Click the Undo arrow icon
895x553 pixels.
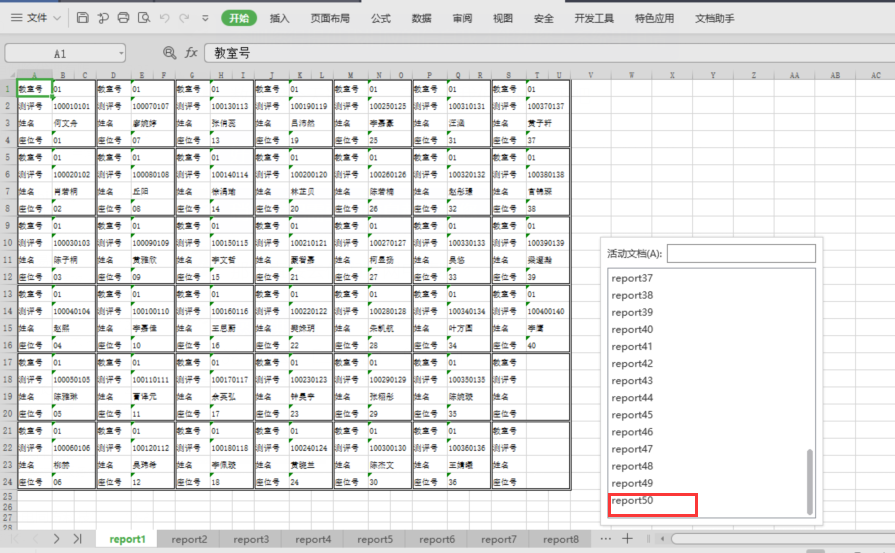(x=165, y=18)
